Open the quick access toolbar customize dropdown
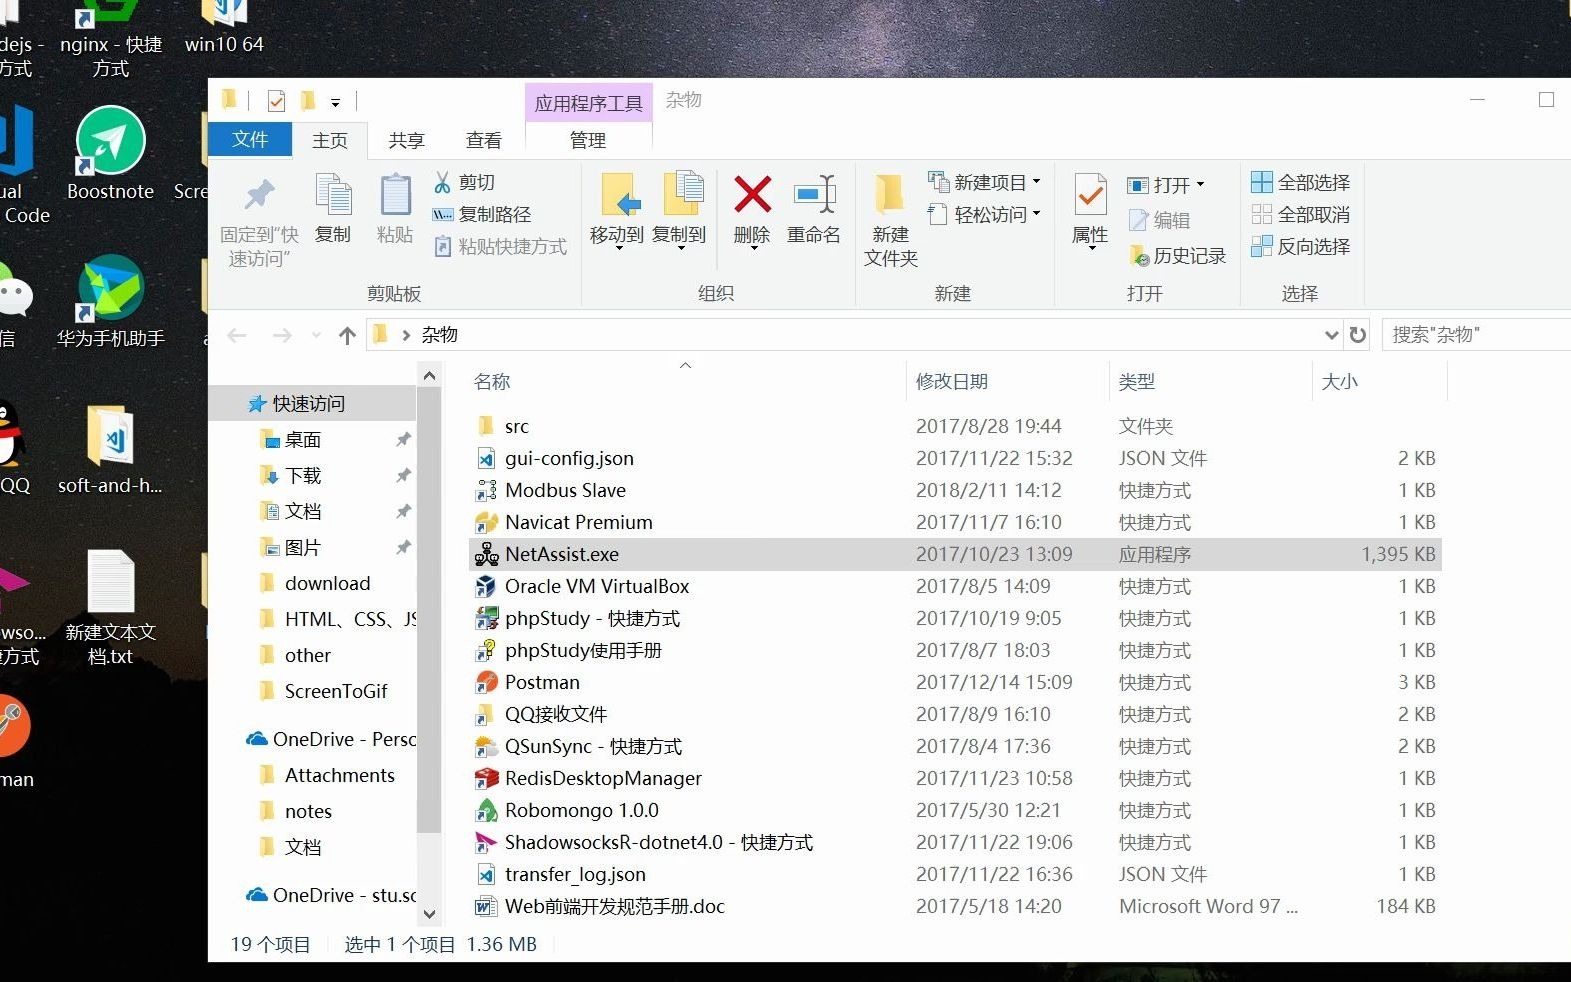 335,102
